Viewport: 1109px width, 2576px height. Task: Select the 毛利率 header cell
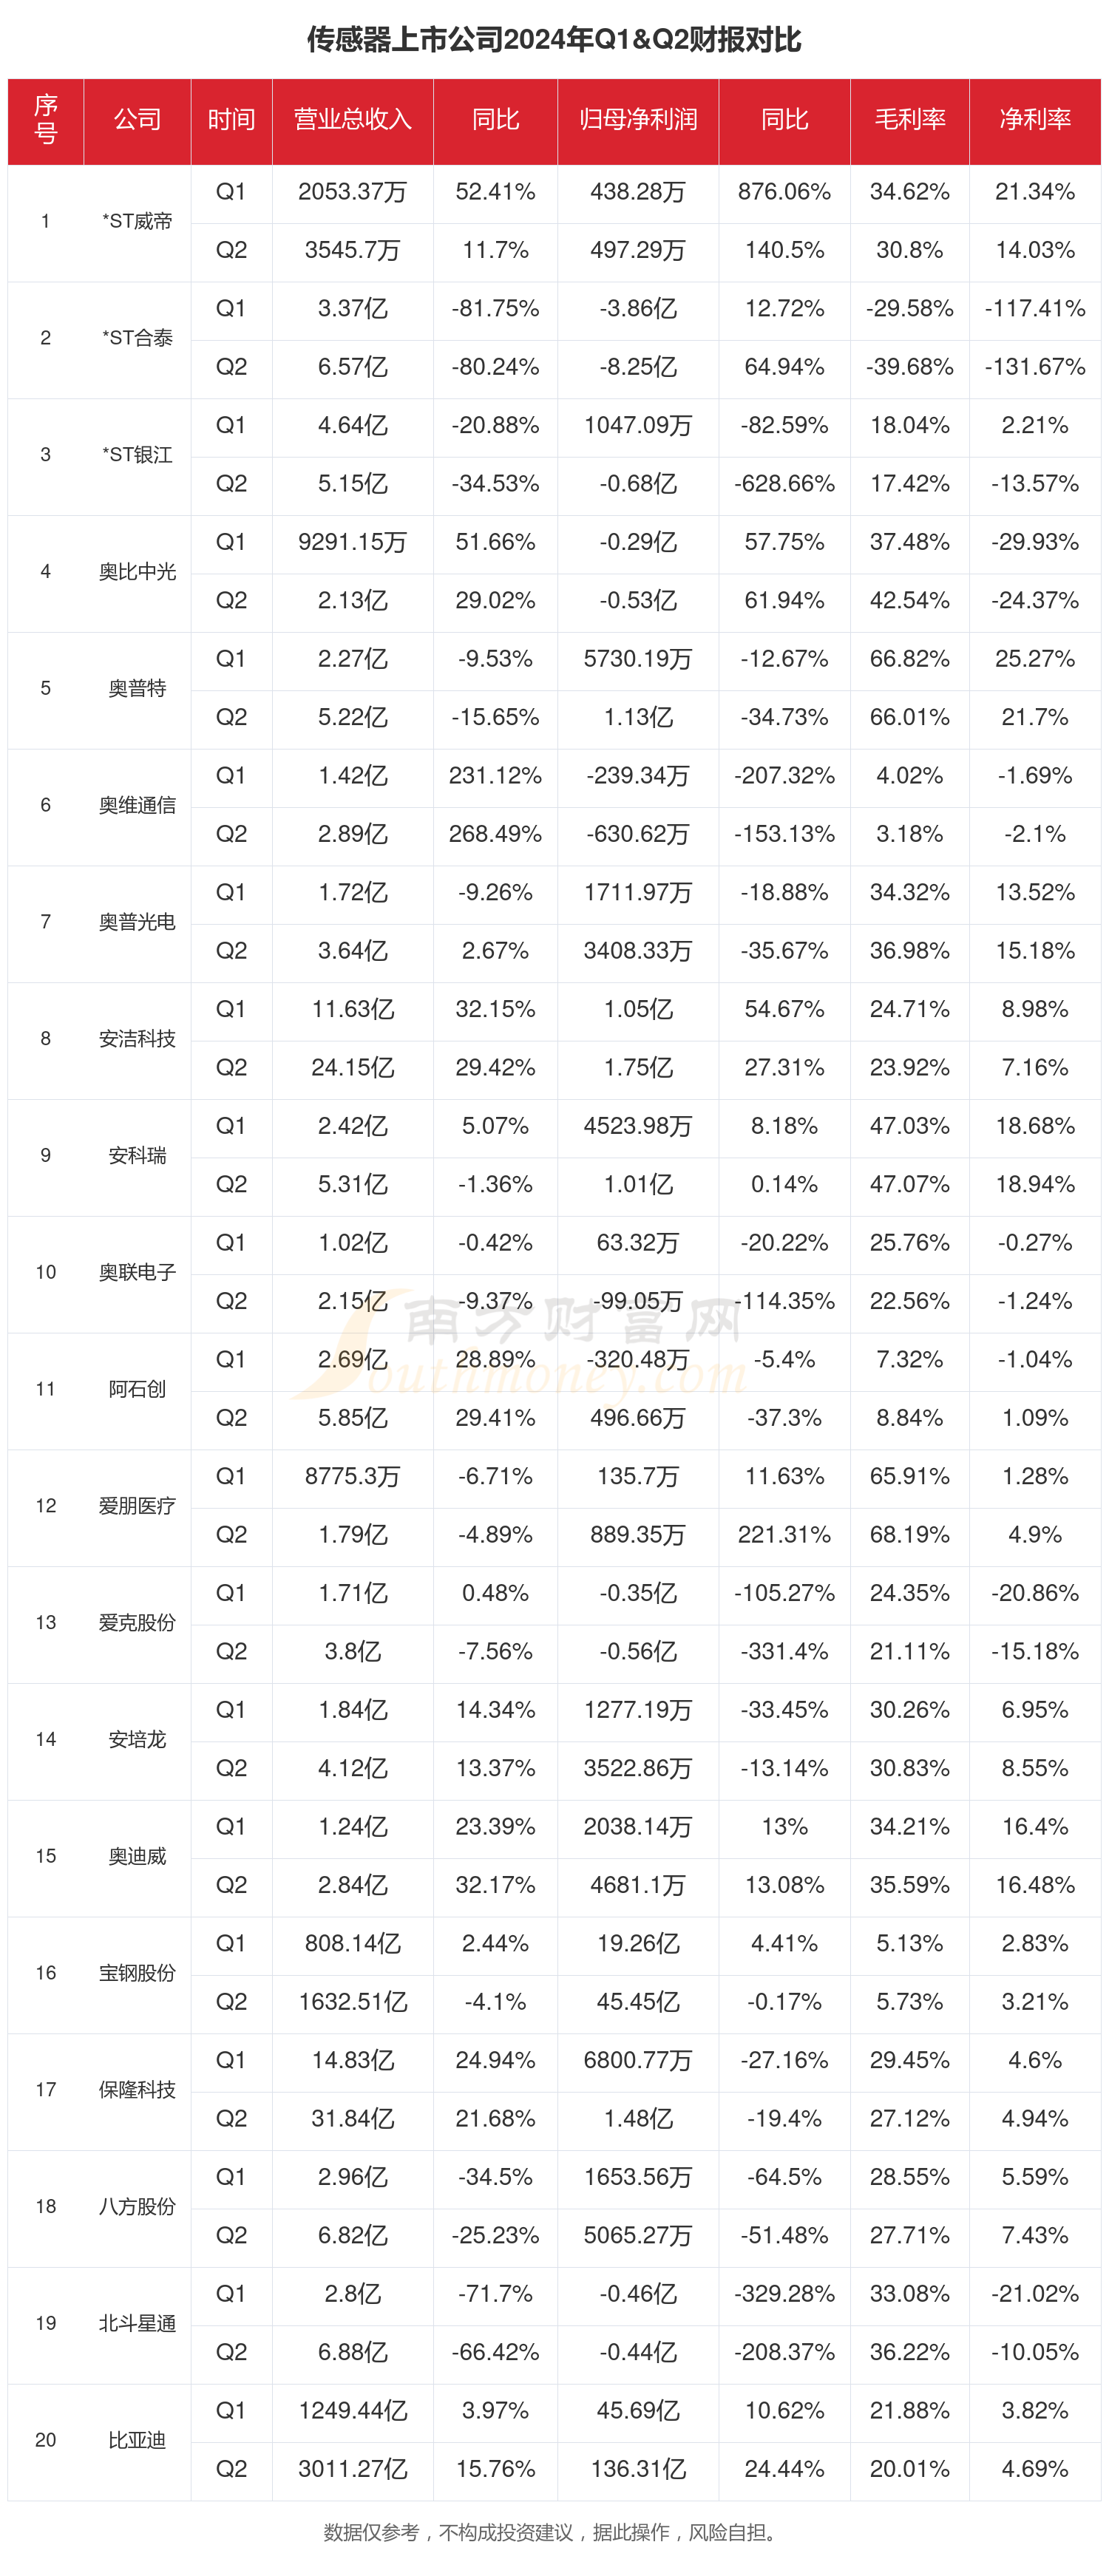[909, 120]
